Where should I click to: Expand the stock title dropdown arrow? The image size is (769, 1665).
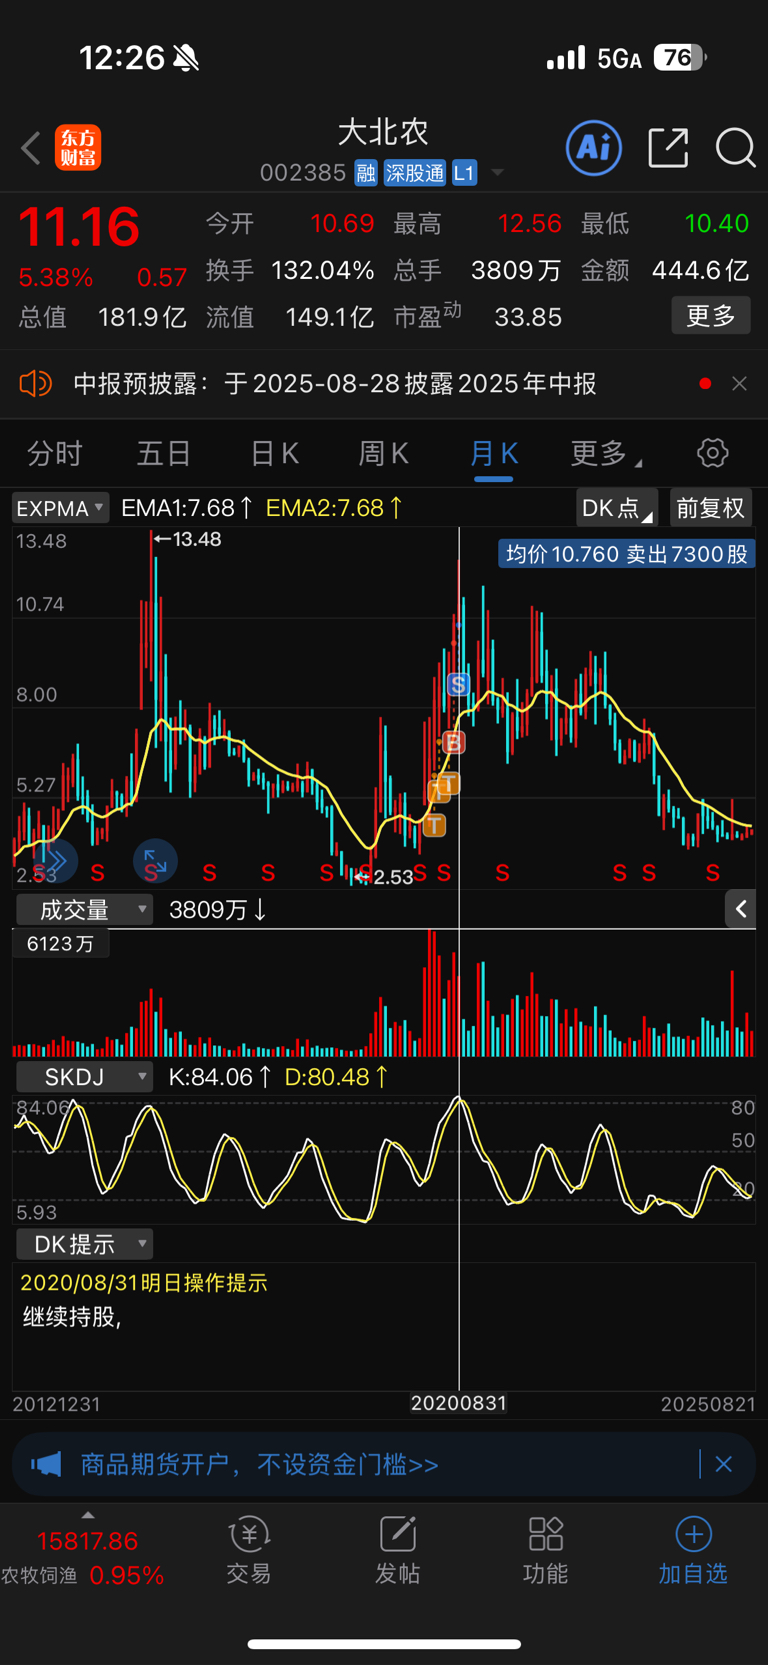click(497, 173)
